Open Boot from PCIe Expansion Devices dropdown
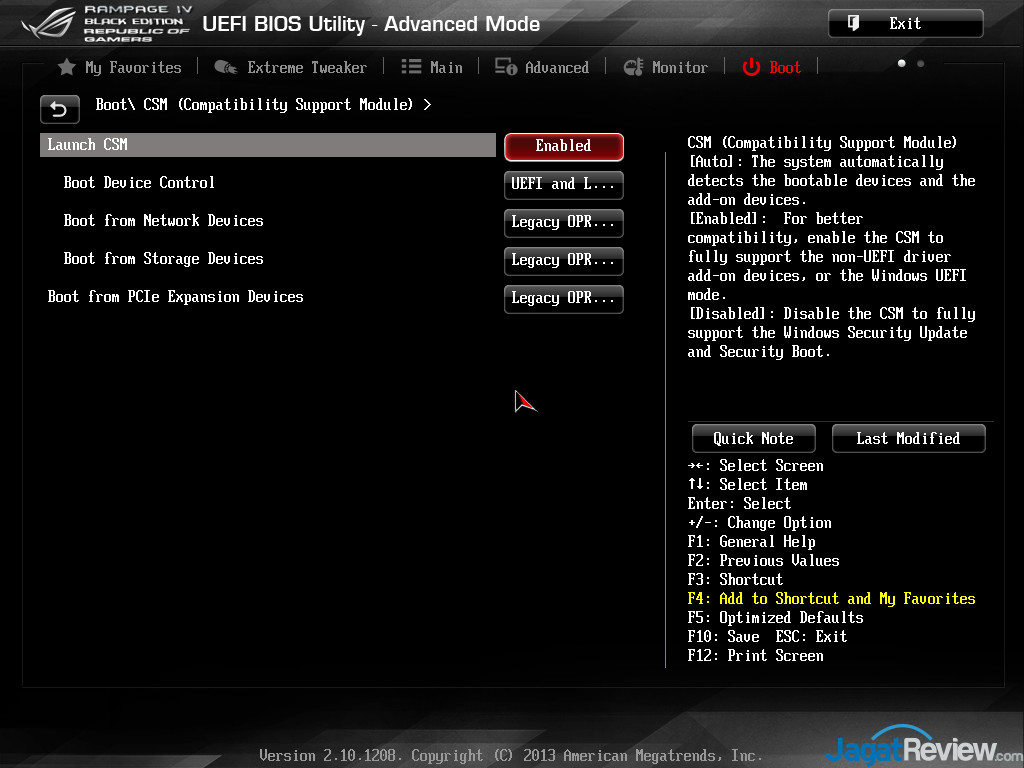Image resolution: width=1024 pixels, height=768 pixels. pyautogui.click(x=564, y=298)
